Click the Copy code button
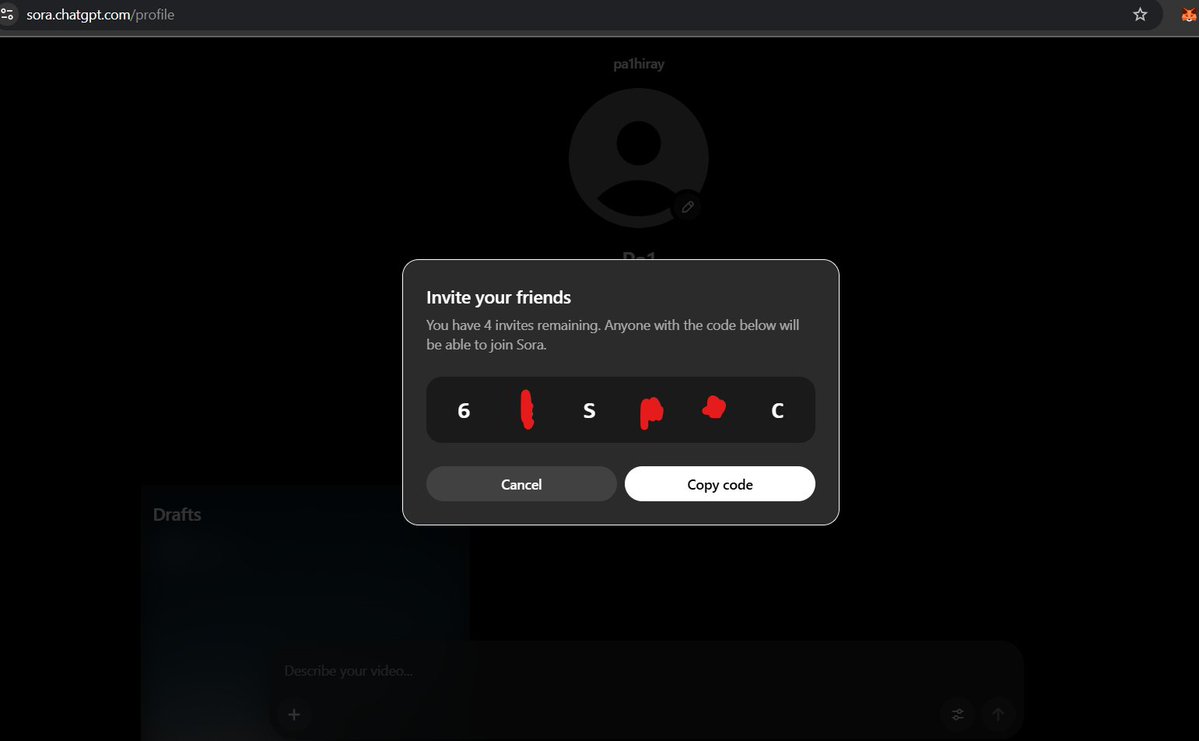 (720, 484)
